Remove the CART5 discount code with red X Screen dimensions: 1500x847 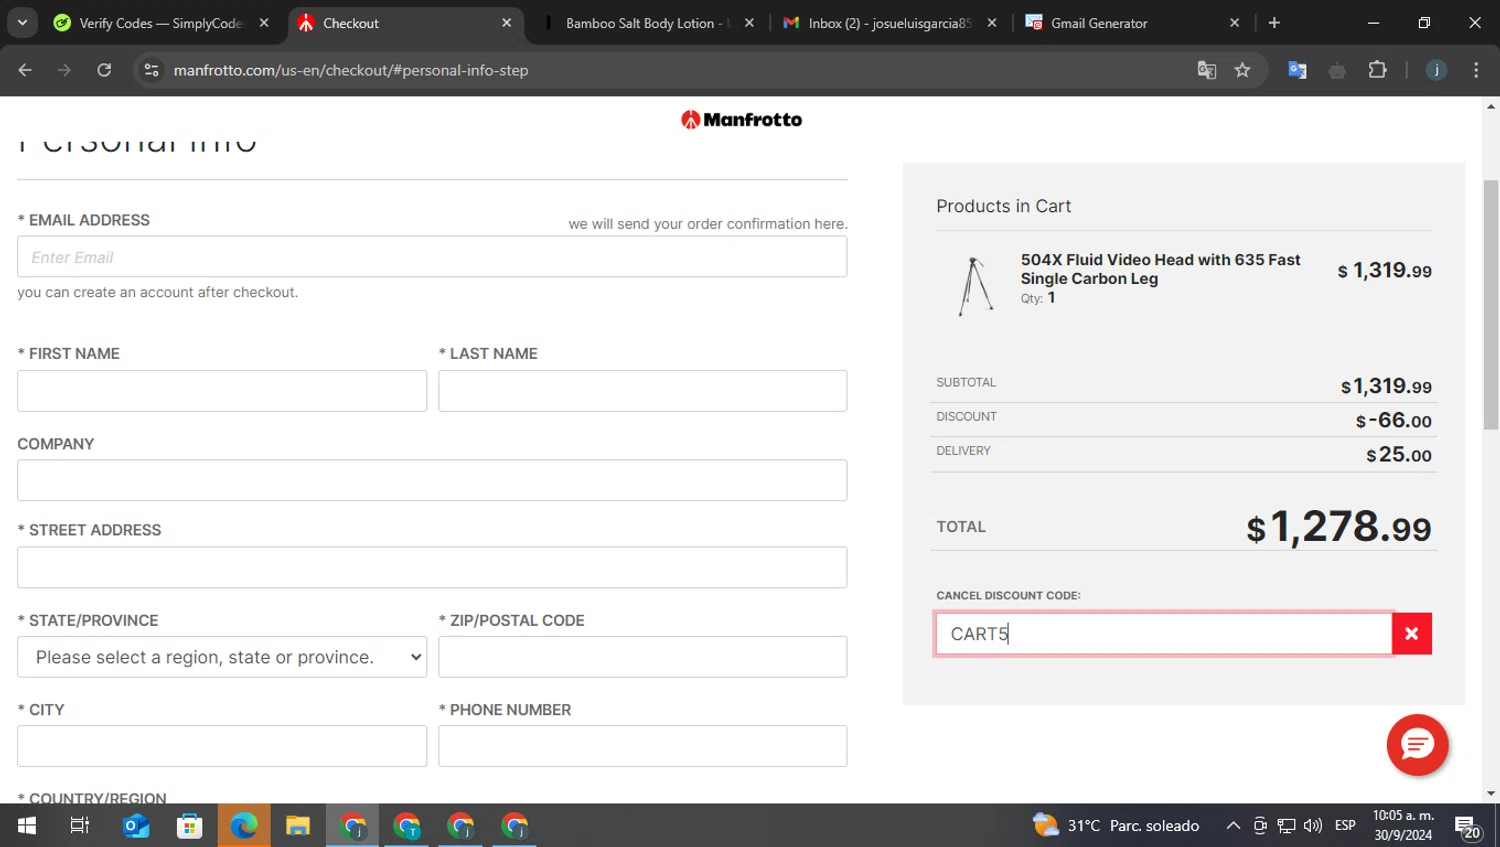click(1411, 633)
